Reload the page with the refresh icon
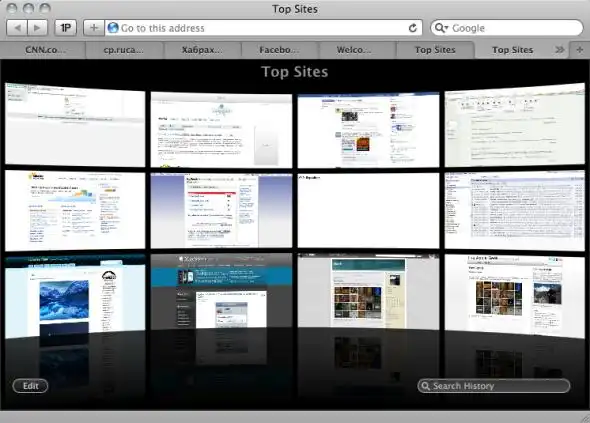The height and width of the screenshot is (423, 590). (x=413, y=28)
